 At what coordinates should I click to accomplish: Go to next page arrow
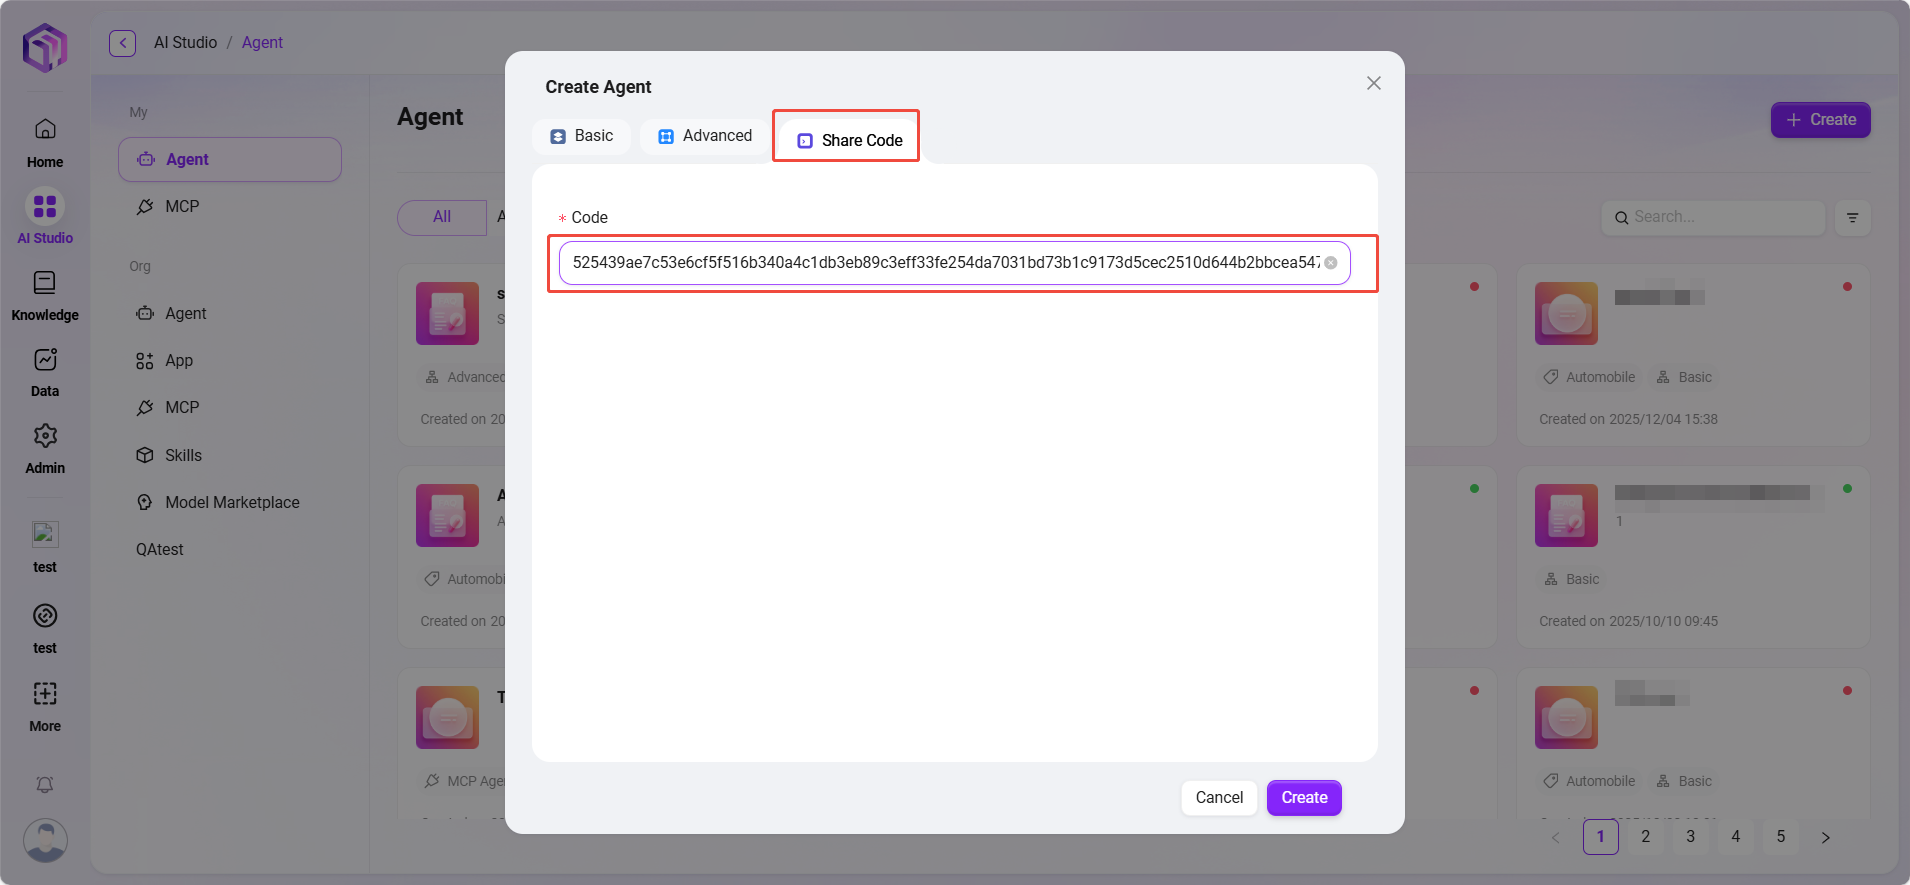1825,838
